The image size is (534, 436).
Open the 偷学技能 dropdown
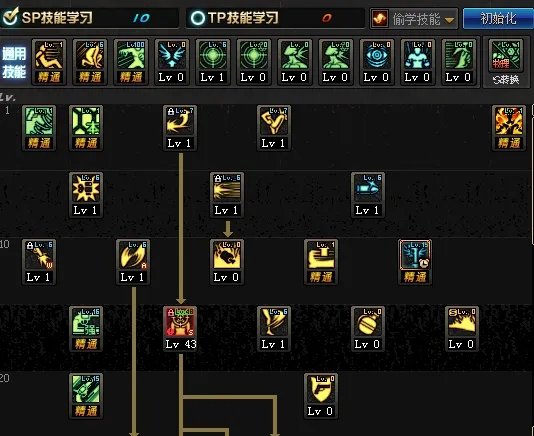414,19
